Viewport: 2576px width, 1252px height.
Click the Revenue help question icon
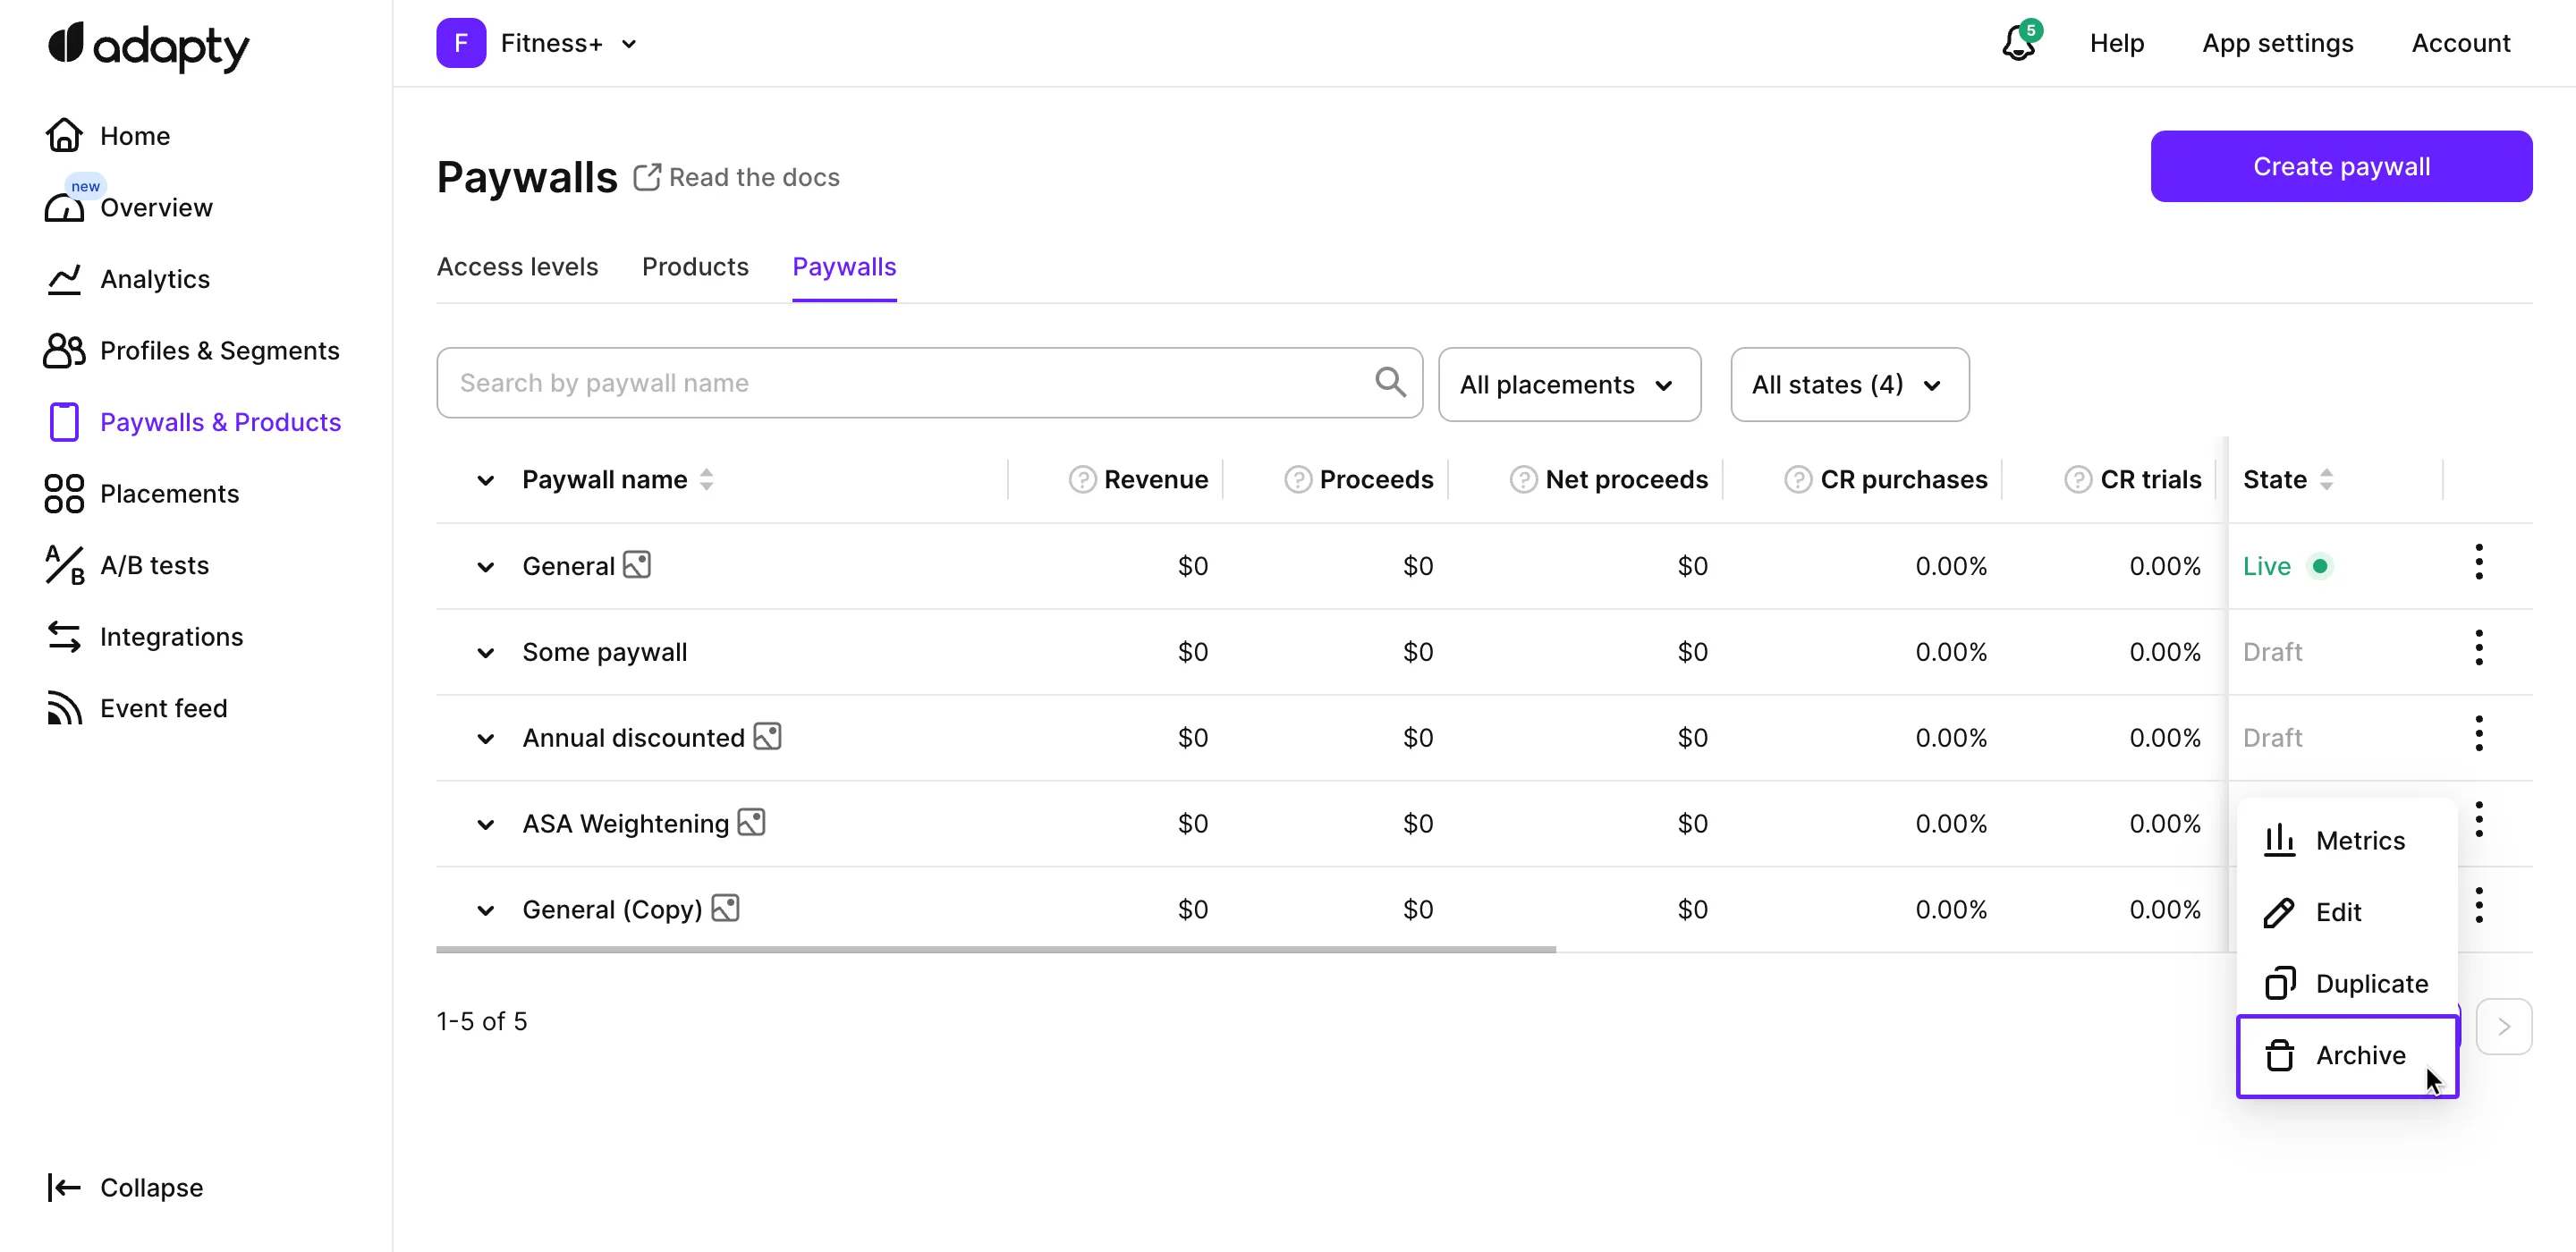1081,480
